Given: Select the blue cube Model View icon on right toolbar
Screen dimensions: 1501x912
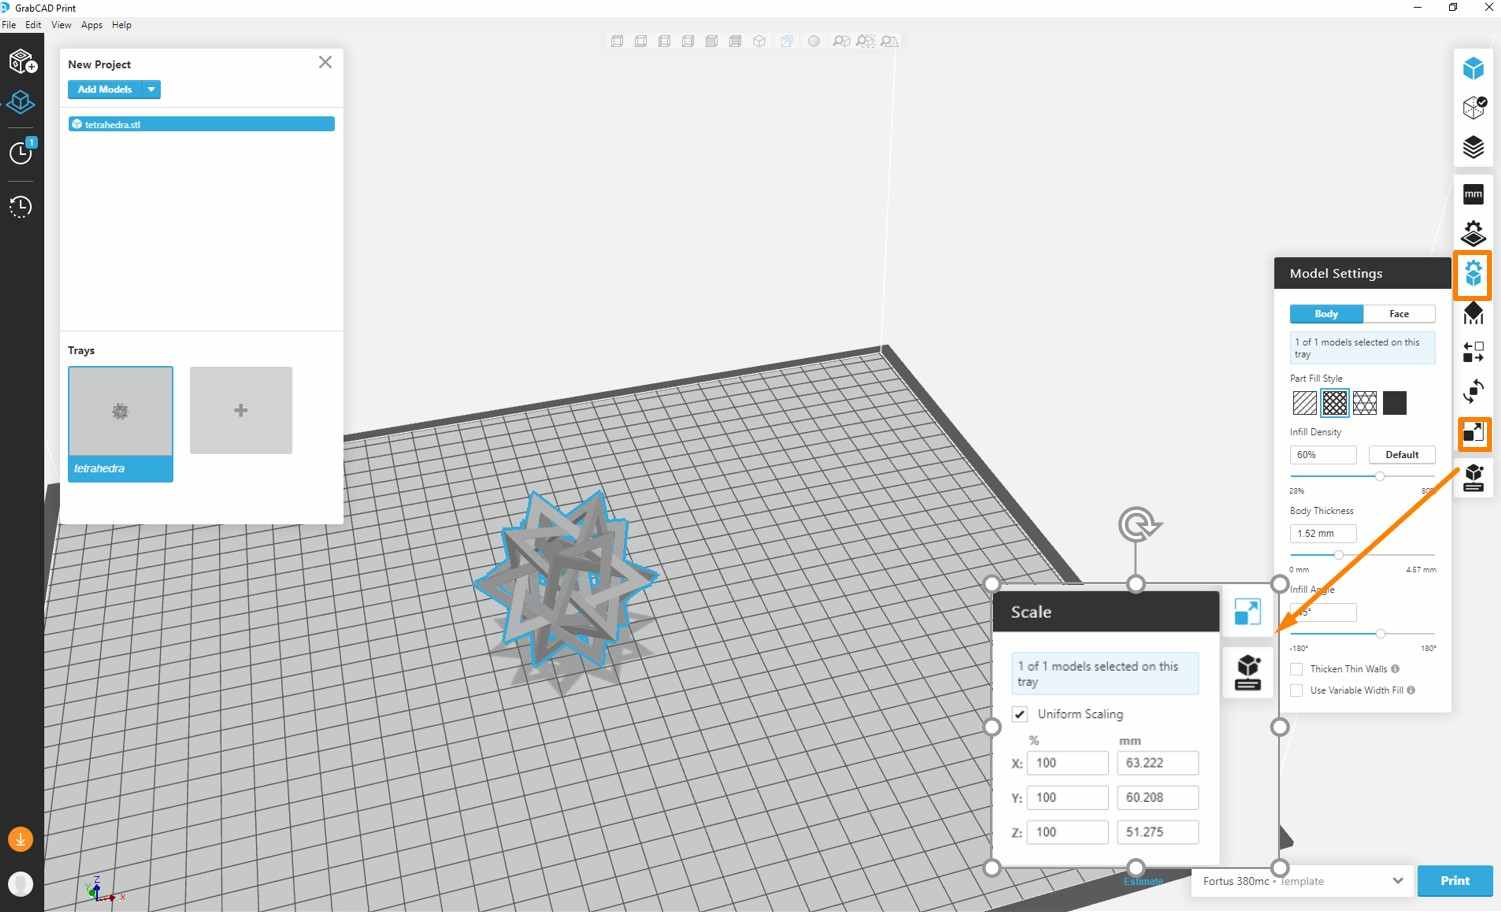Looking at the screenshot, I should click(1473, 68).
